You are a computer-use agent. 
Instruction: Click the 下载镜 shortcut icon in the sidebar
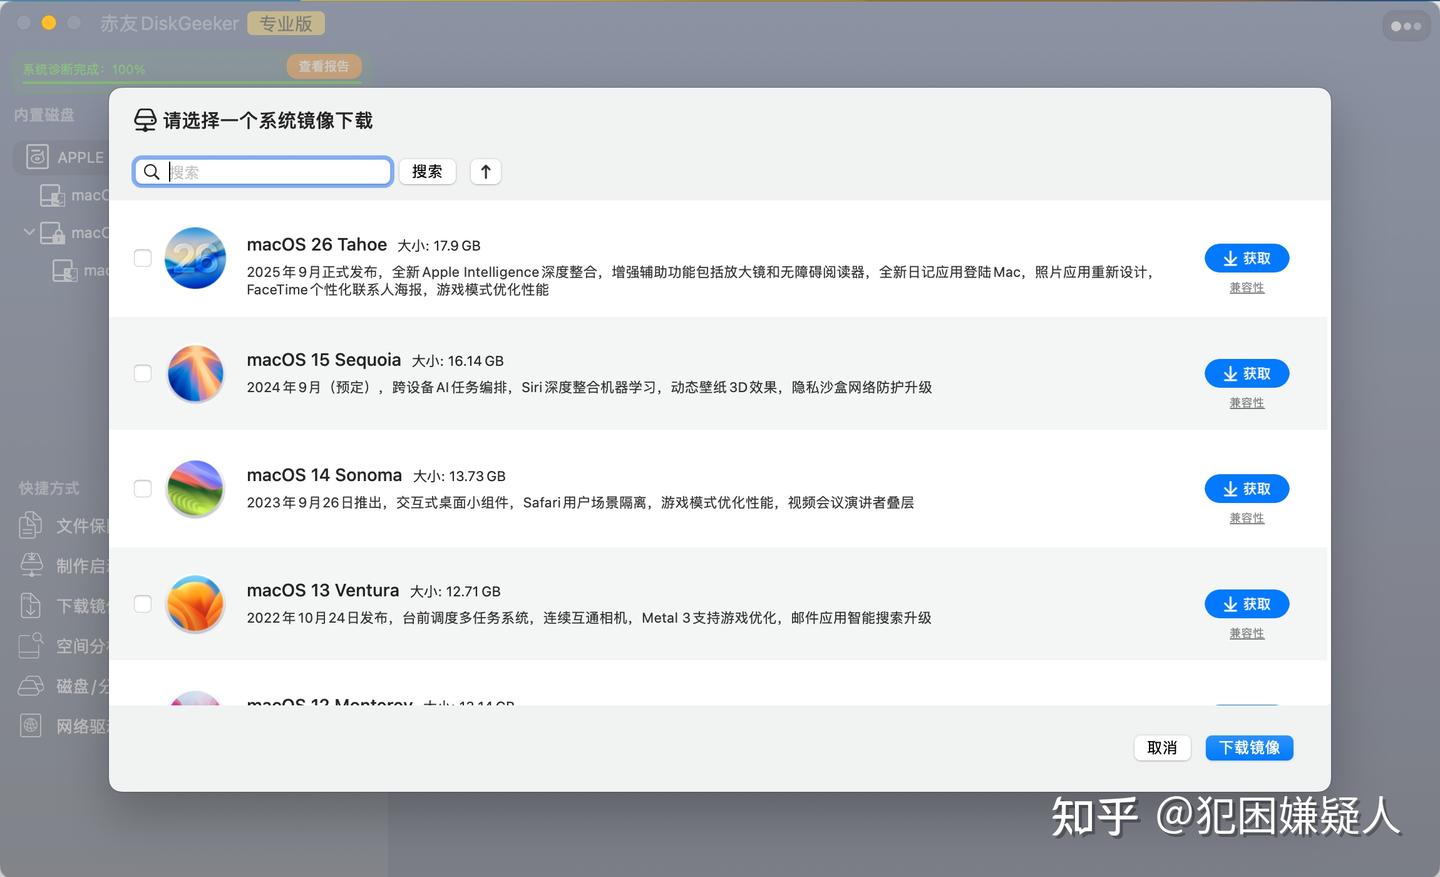tap(31, 605)
